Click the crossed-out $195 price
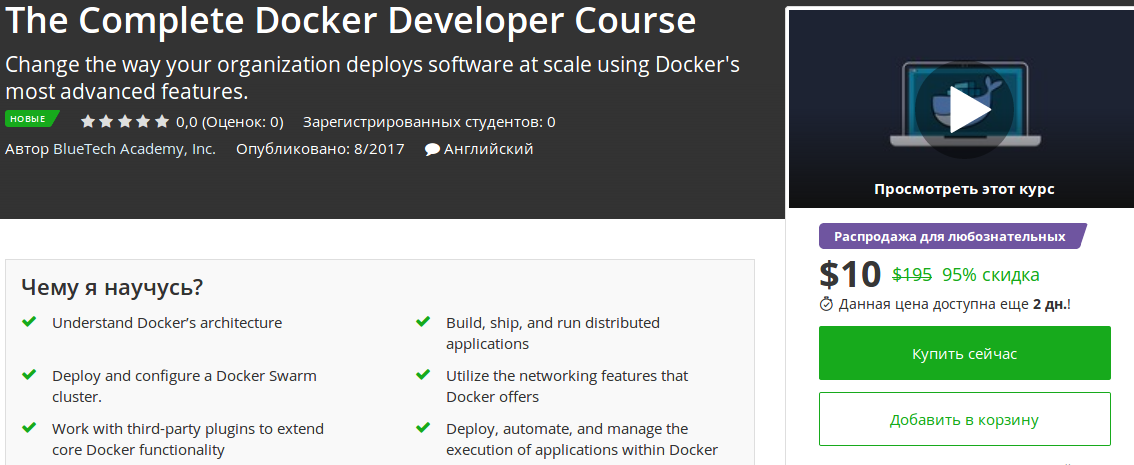 (x=912, y=275)
